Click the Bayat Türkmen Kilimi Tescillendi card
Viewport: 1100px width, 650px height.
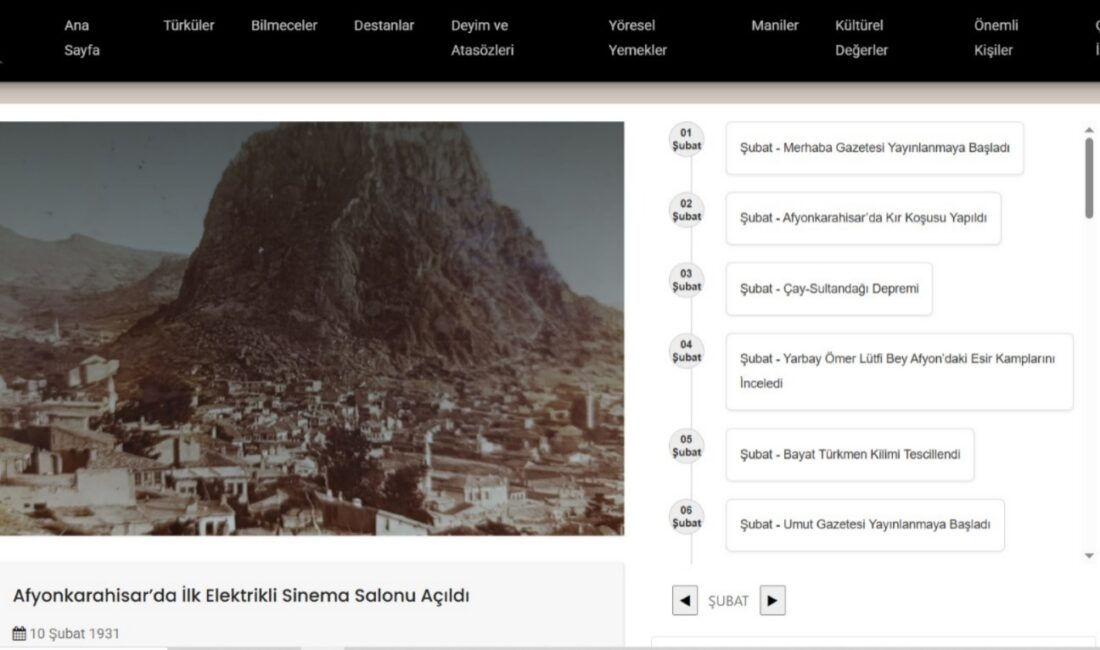[x=849, y=453]
